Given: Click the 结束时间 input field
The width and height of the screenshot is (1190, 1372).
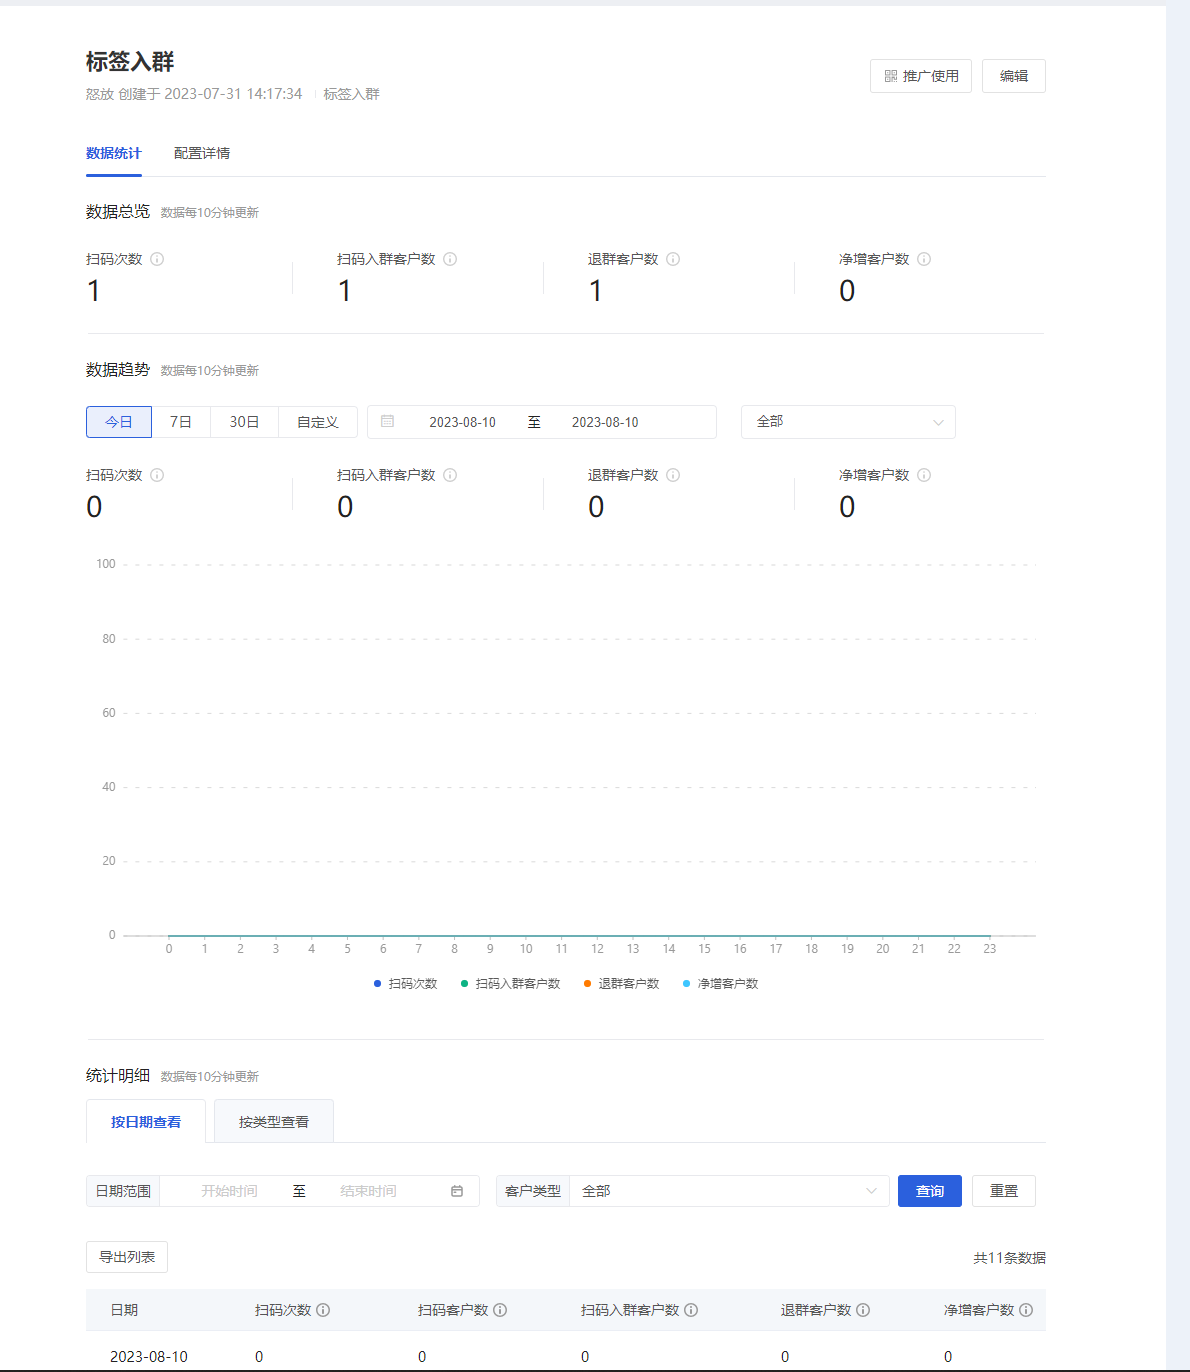Looking at the screenshot, I should coord(368,1191).
